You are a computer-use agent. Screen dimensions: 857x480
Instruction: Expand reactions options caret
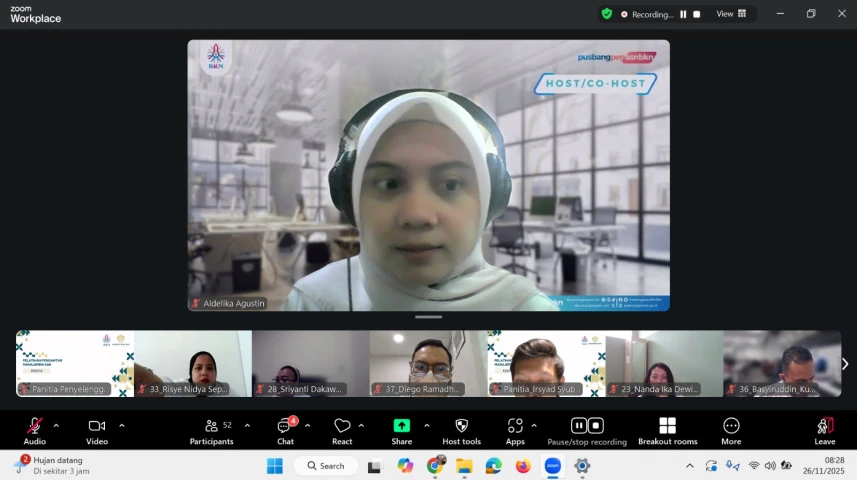[361, 426]
